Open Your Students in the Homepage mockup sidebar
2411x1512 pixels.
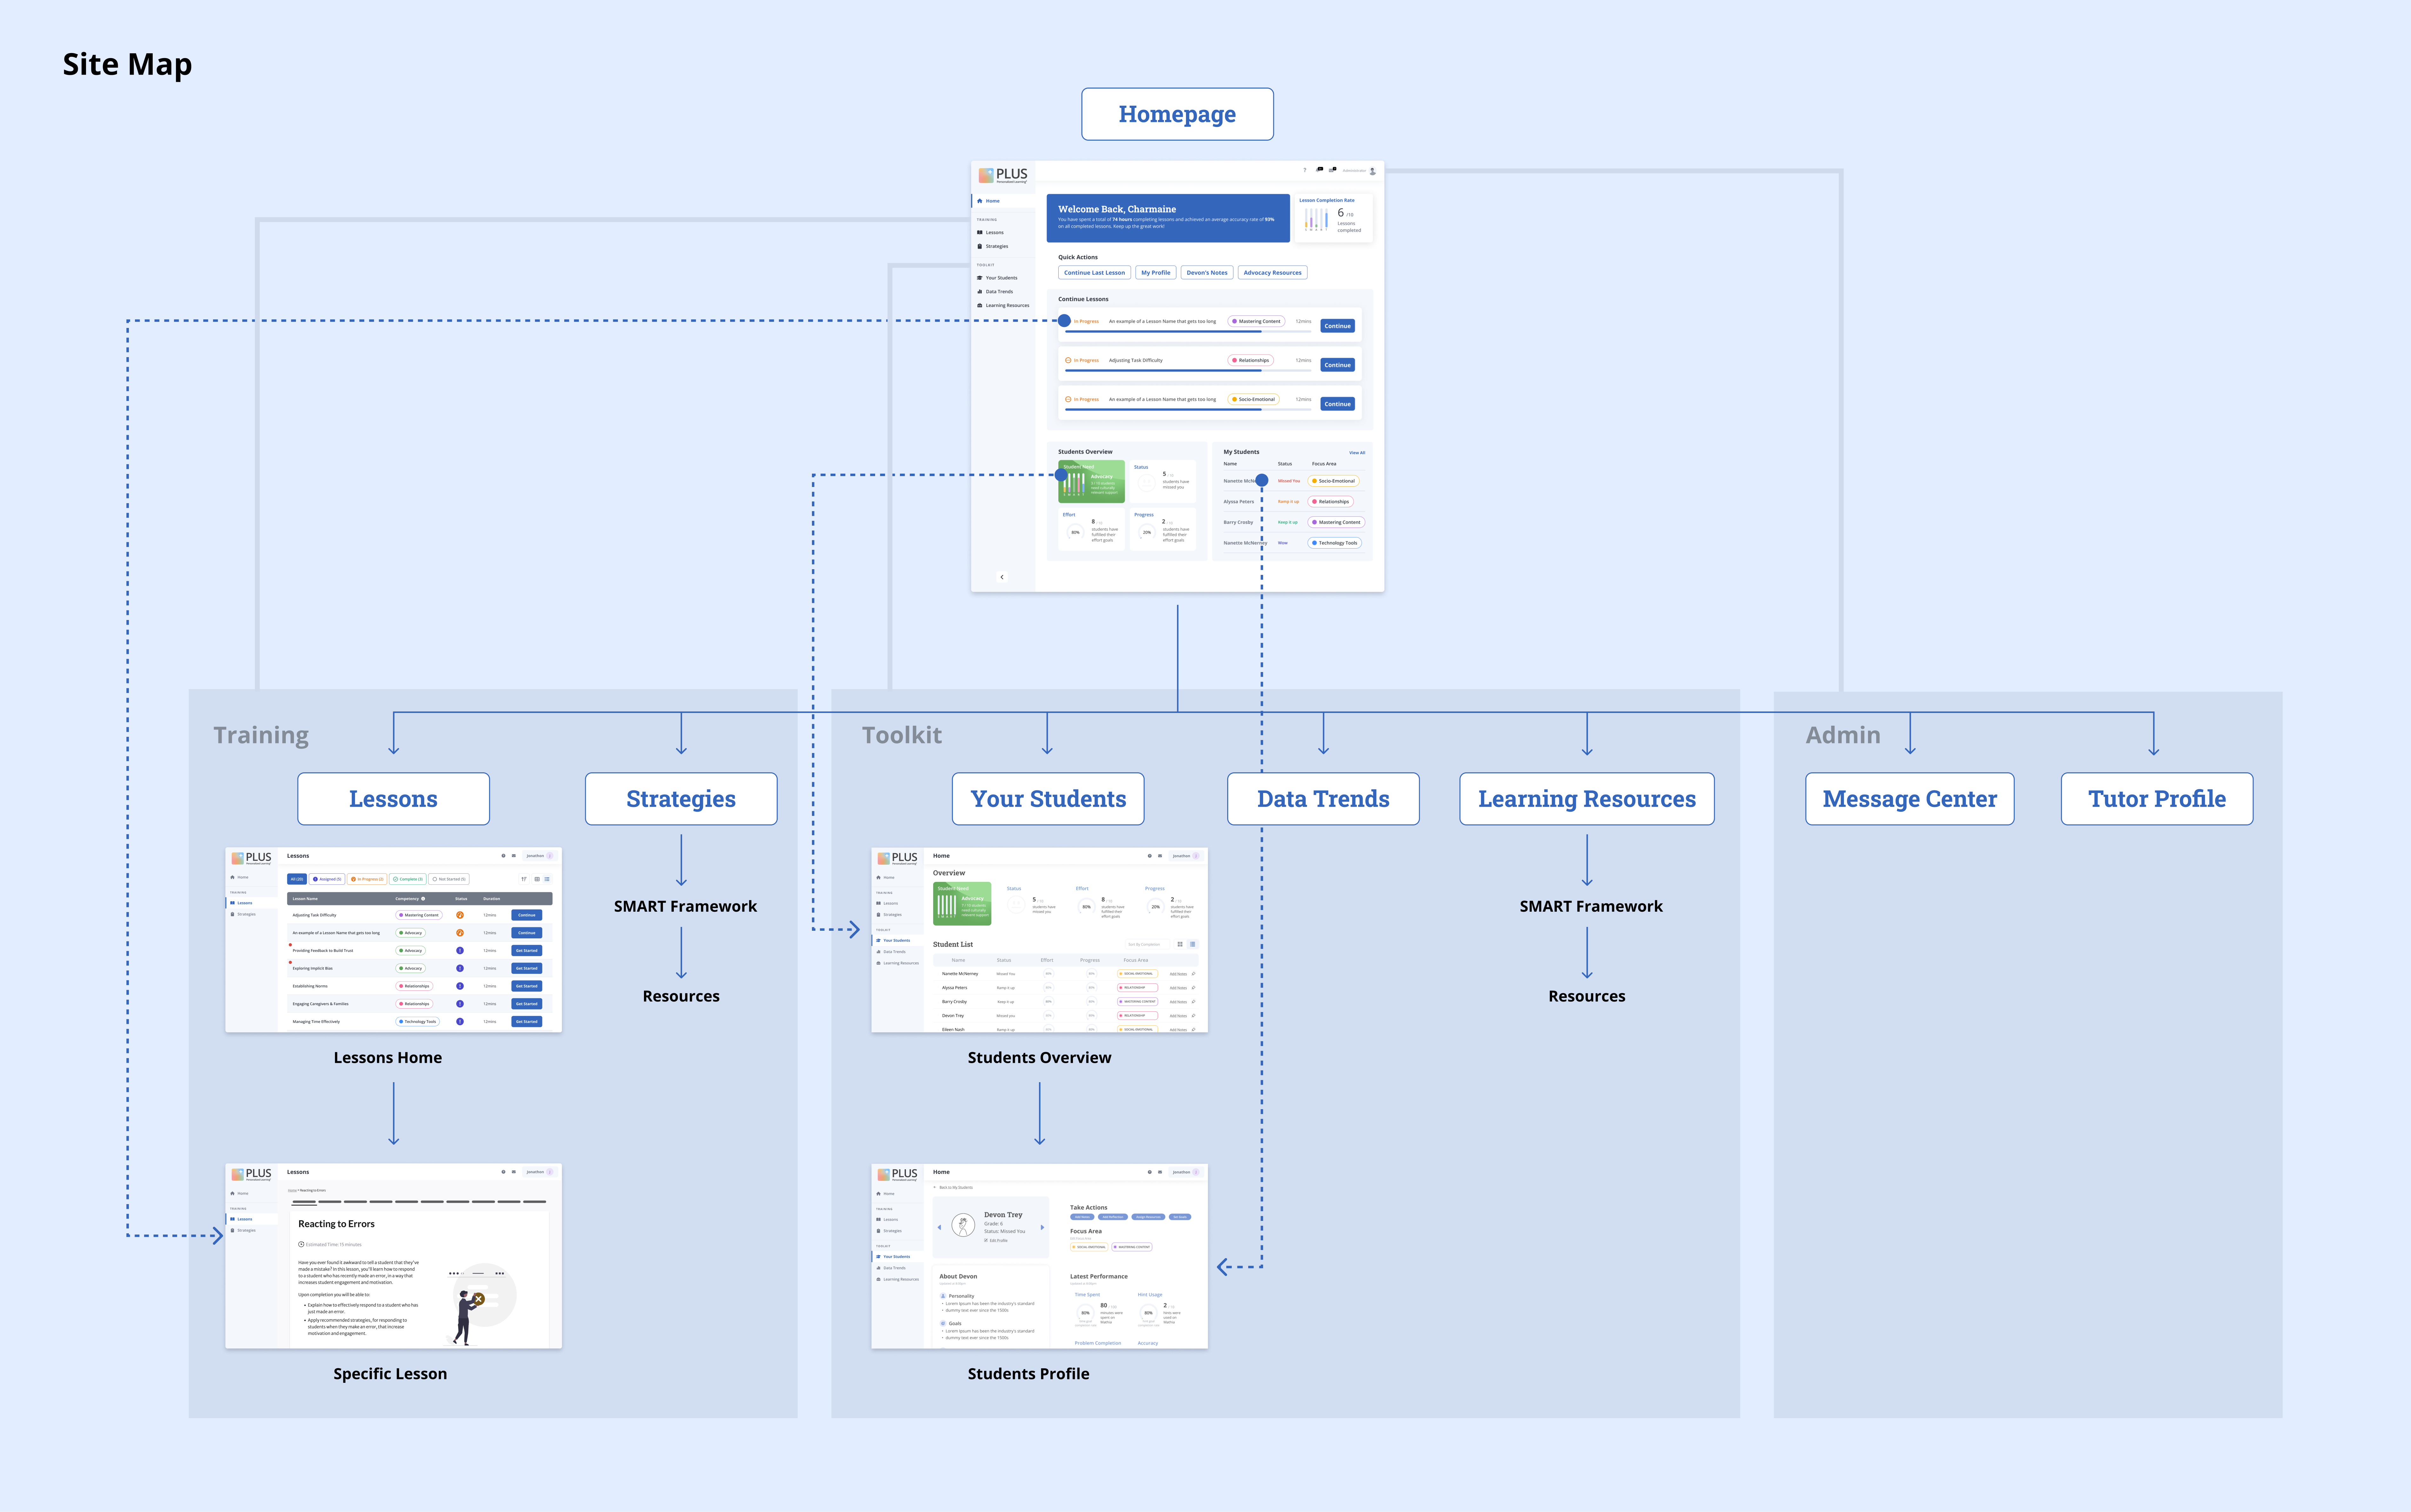[997, 278]
